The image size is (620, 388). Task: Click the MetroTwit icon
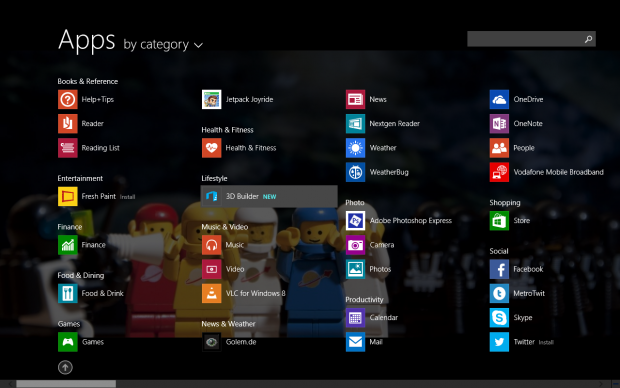coord(499,293)
